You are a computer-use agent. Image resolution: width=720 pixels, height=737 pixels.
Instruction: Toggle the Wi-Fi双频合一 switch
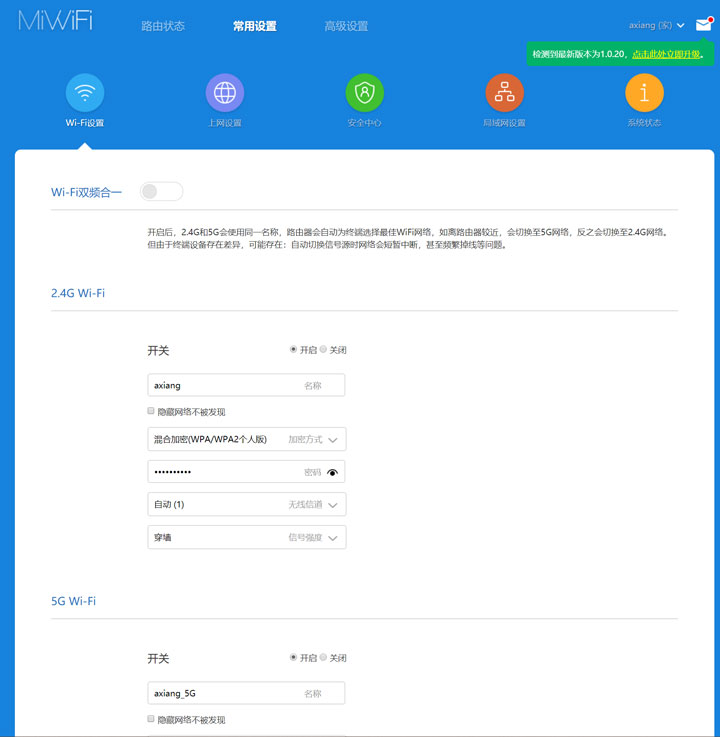161,191
